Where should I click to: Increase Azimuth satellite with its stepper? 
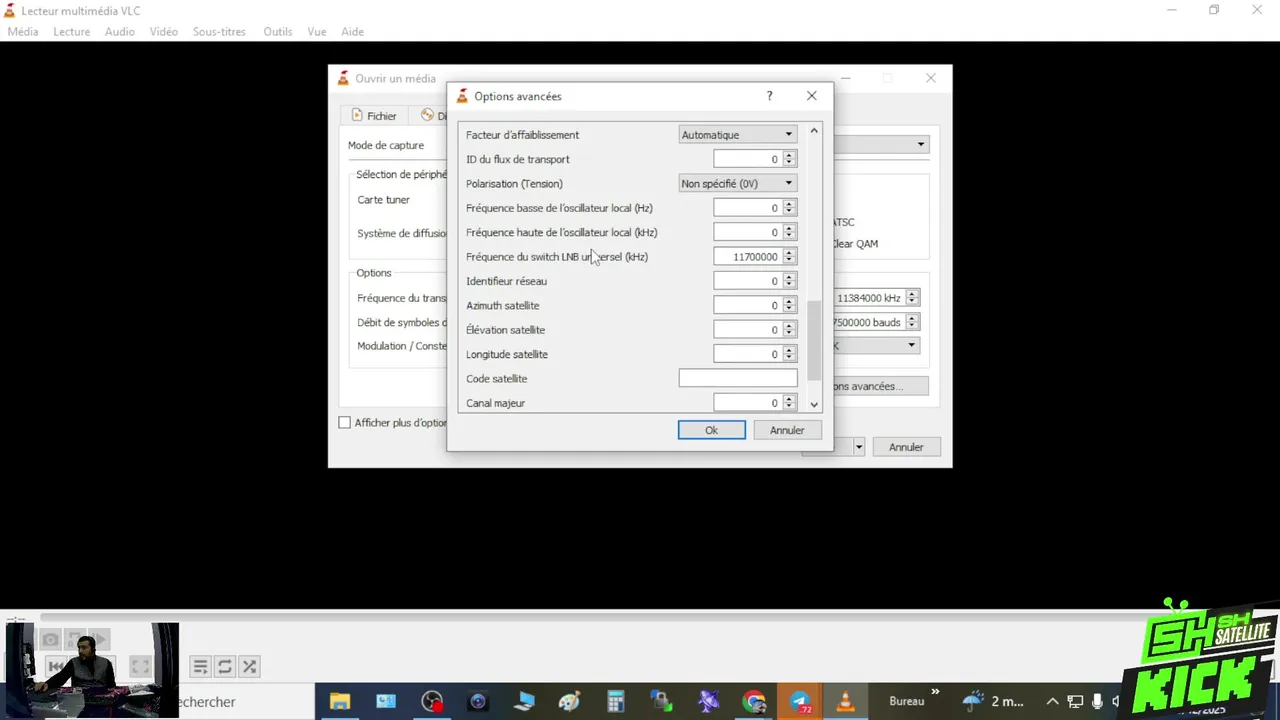point(789,301)
